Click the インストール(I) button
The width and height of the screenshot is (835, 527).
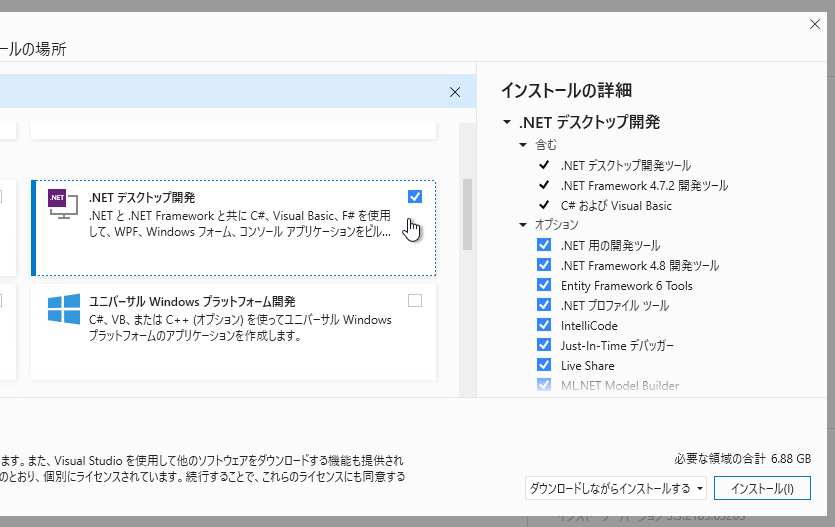762,488
